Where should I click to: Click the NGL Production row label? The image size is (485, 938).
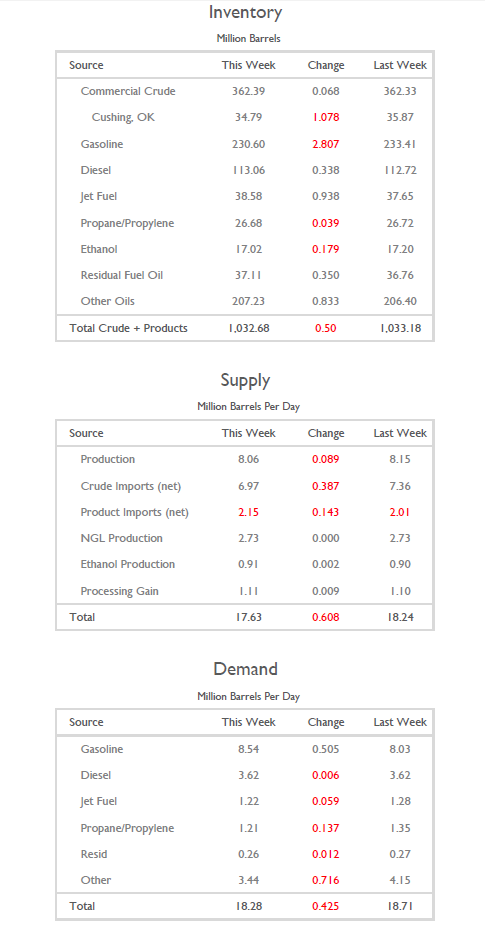click(121, 538)
